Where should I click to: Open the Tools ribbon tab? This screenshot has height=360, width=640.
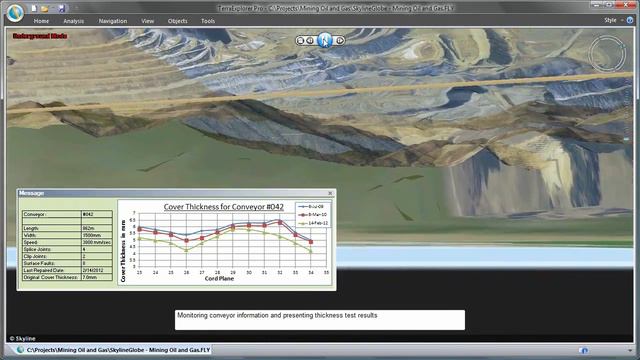tap(208, 21)
